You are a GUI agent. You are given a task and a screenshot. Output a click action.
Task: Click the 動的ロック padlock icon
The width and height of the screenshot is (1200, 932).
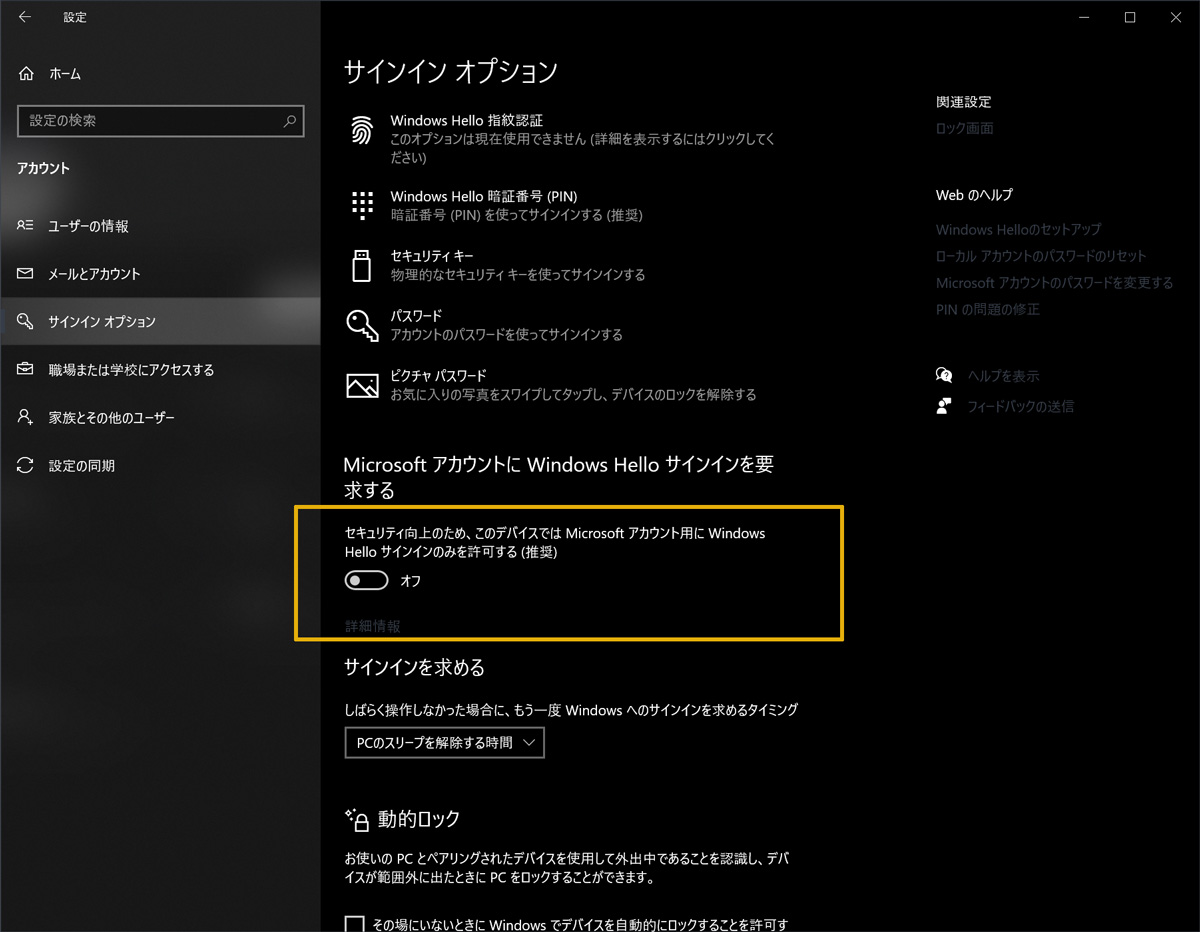[357, 819]
